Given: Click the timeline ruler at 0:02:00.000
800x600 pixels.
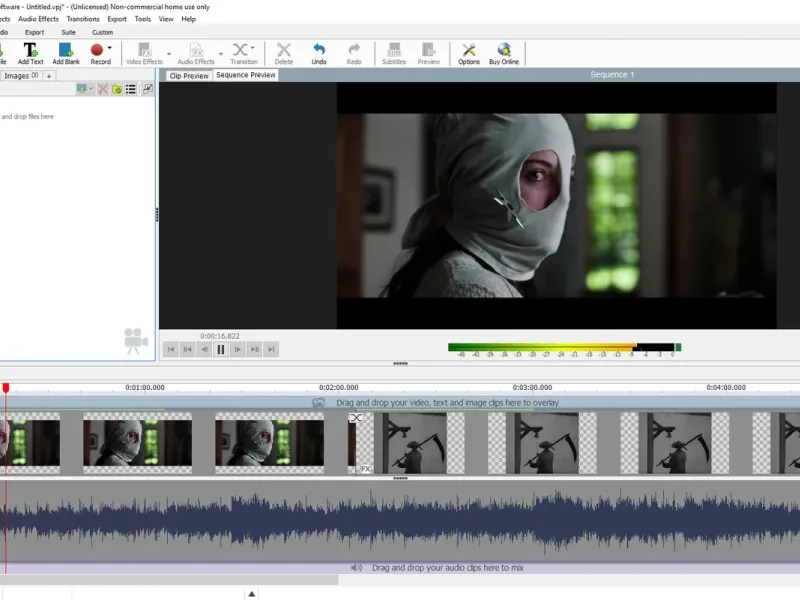Looking at the screenshot, I should point(339,388).
